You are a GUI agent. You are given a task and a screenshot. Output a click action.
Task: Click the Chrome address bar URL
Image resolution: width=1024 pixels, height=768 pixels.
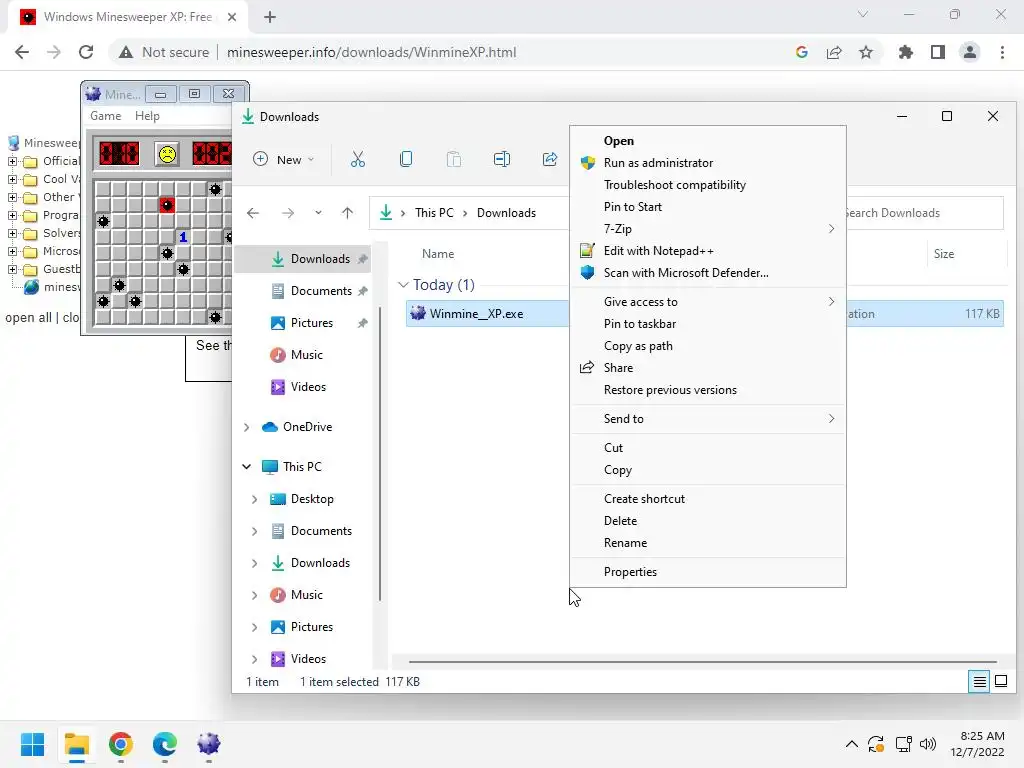(x=371, y=52)
